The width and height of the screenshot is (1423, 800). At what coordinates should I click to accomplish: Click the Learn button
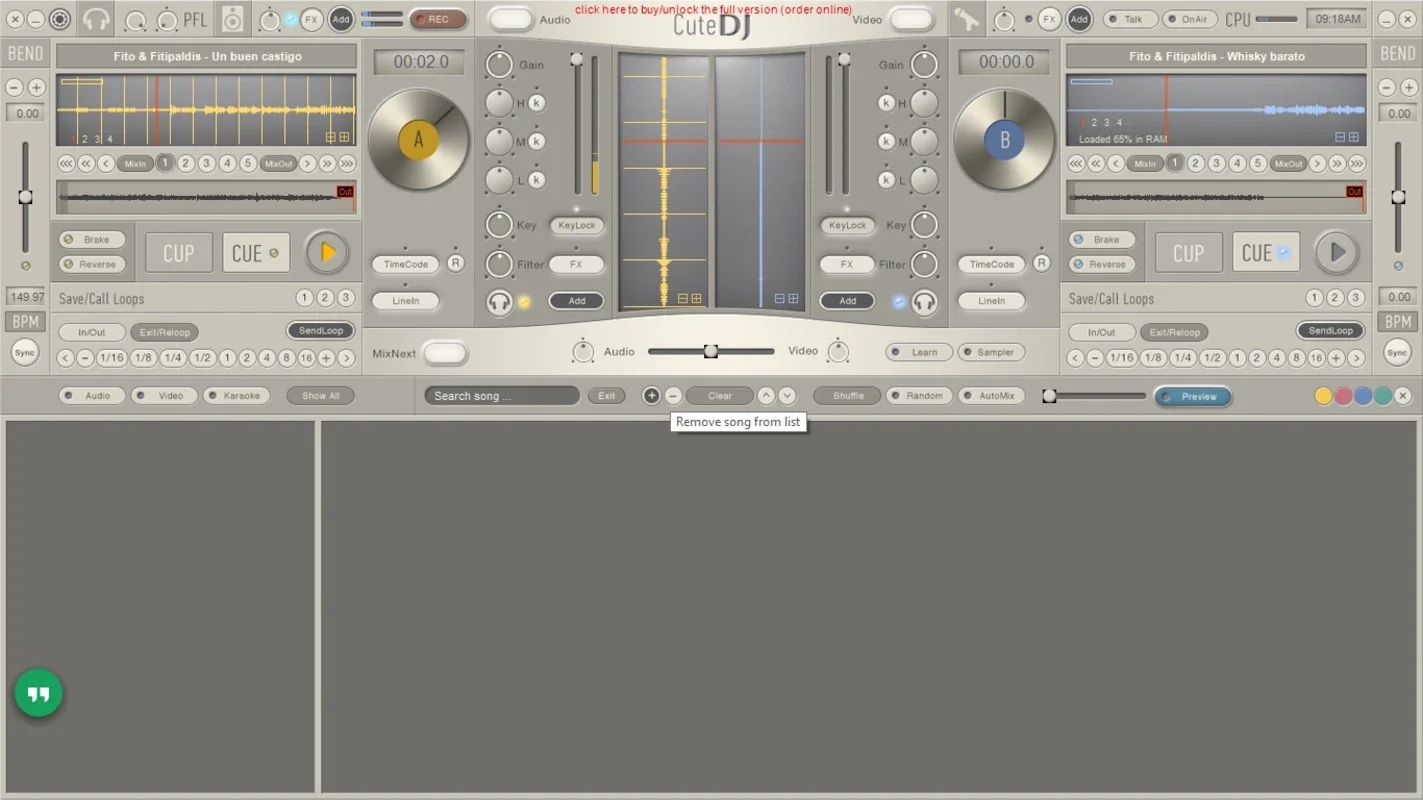(x=919, y=352)
